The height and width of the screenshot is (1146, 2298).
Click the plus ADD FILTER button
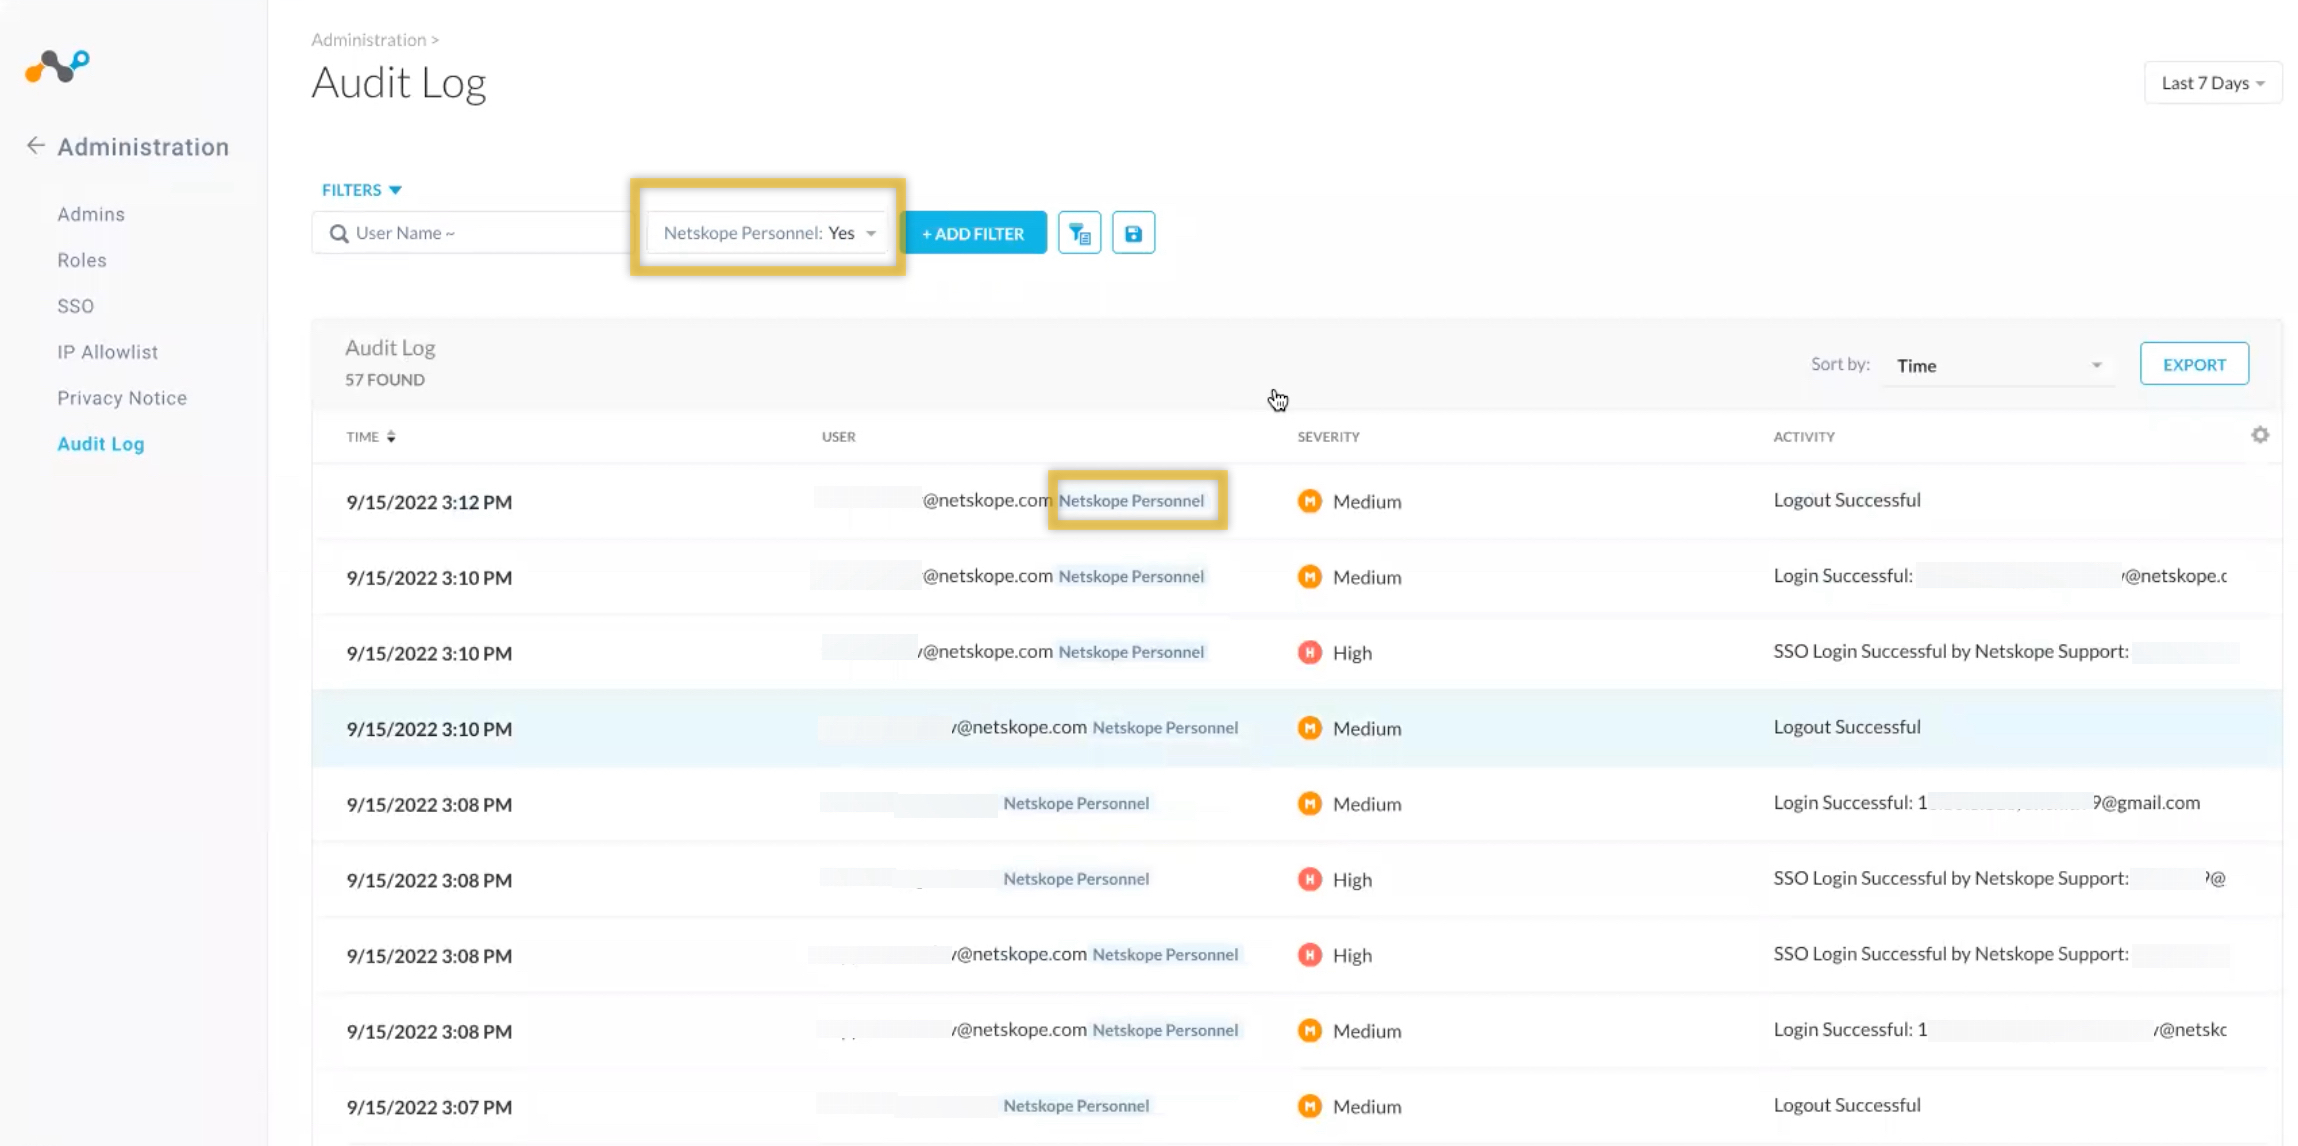click(973, 232)
